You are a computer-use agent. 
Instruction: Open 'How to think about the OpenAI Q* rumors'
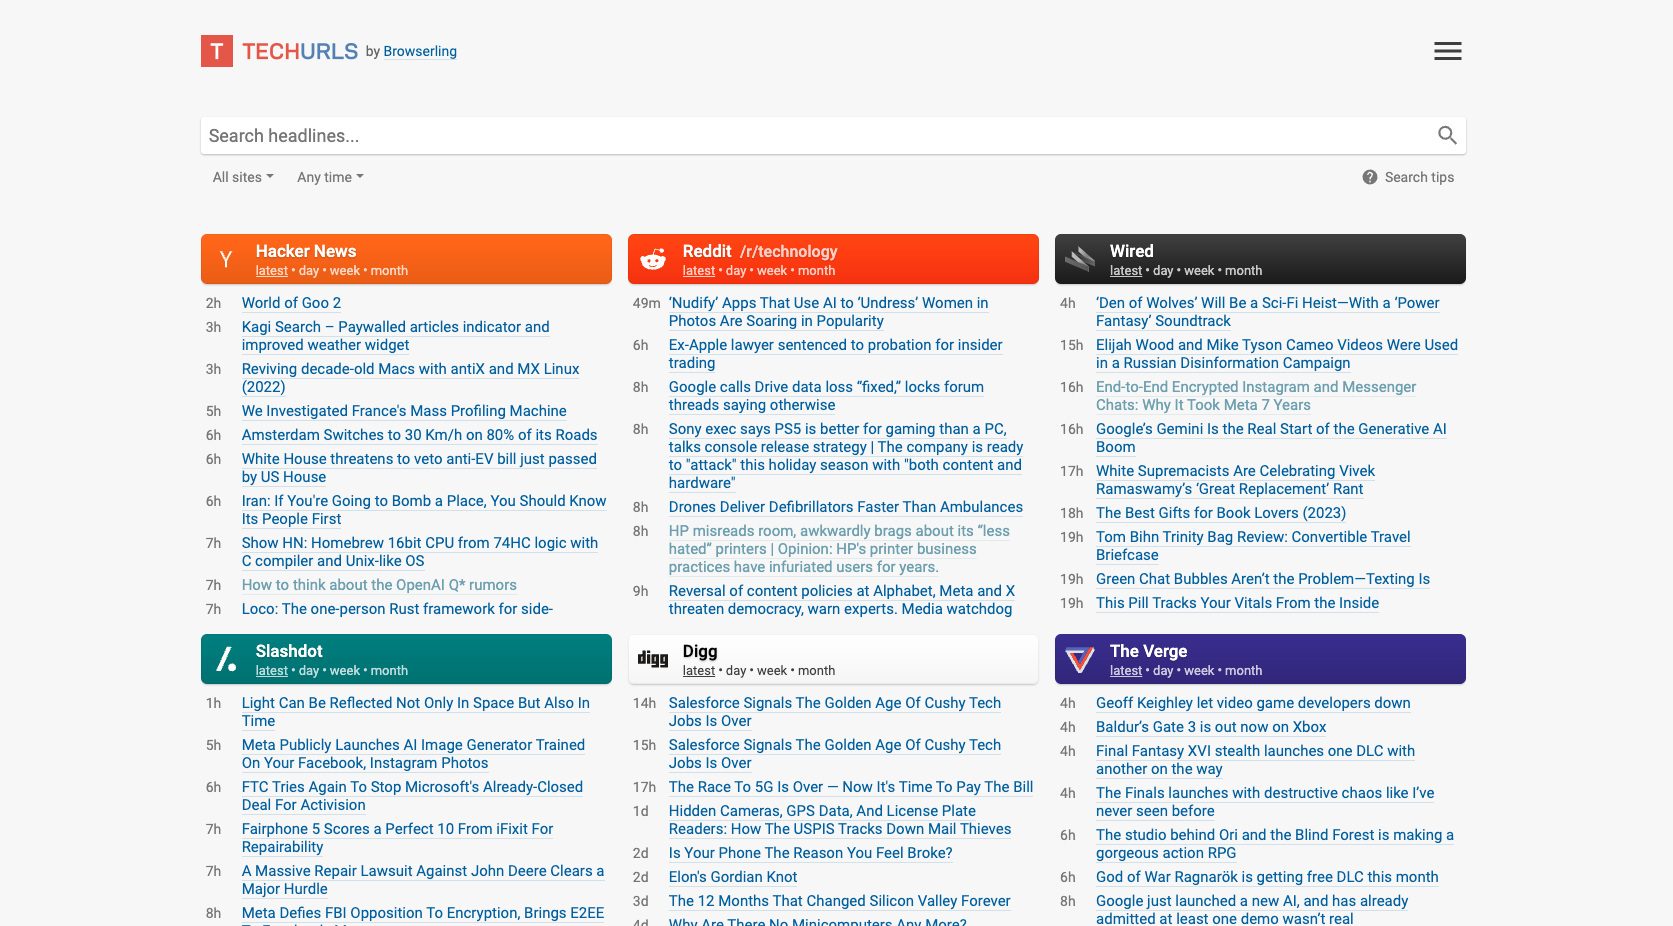(379, 585)
